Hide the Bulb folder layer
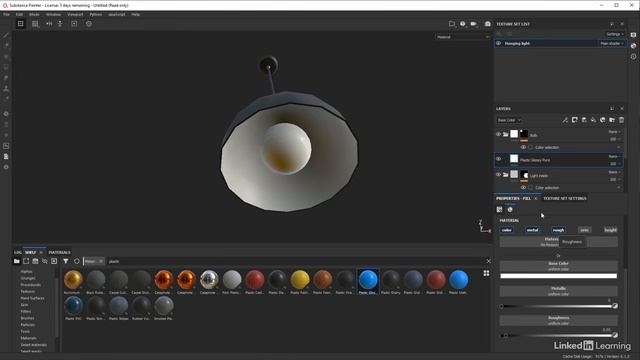Screen dimensions: 640x360 click(x=498, y=134)
